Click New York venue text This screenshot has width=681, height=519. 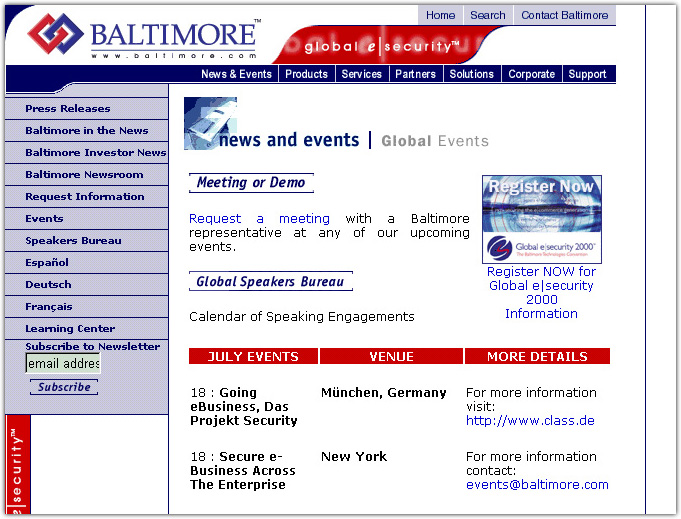354,456
